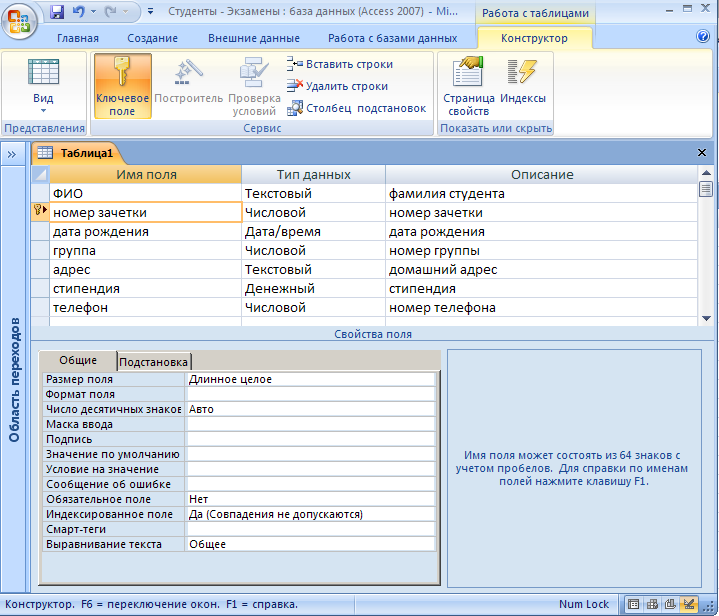Click Design view icon in status bar
Image resolution: width=719 pixels, height=616 pixels.
[x=689, y=604]
